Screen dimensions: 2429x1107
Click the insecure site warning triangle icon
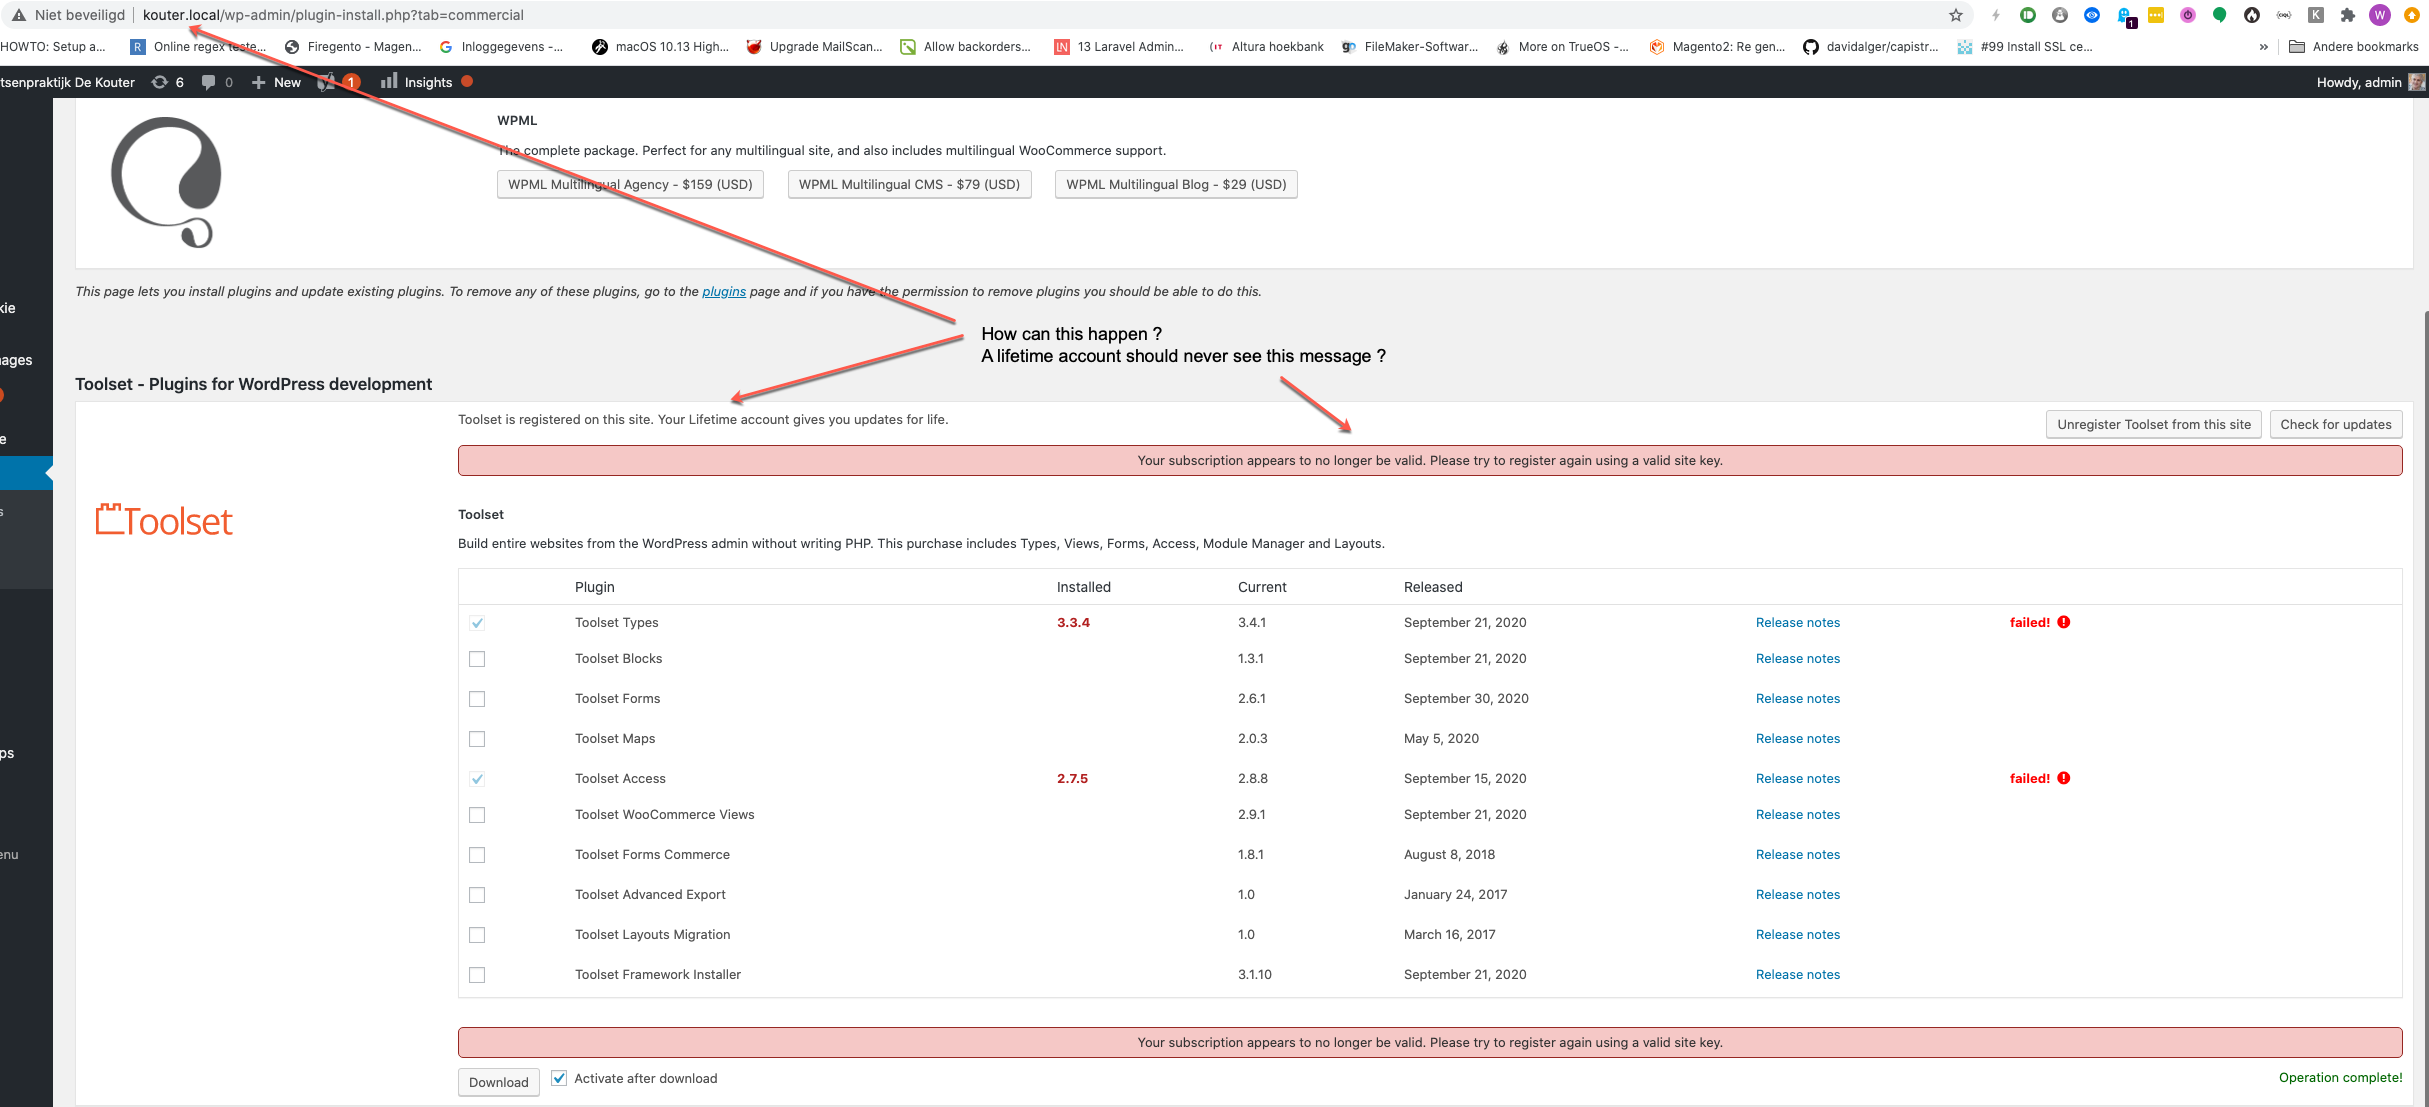(18, 15)
